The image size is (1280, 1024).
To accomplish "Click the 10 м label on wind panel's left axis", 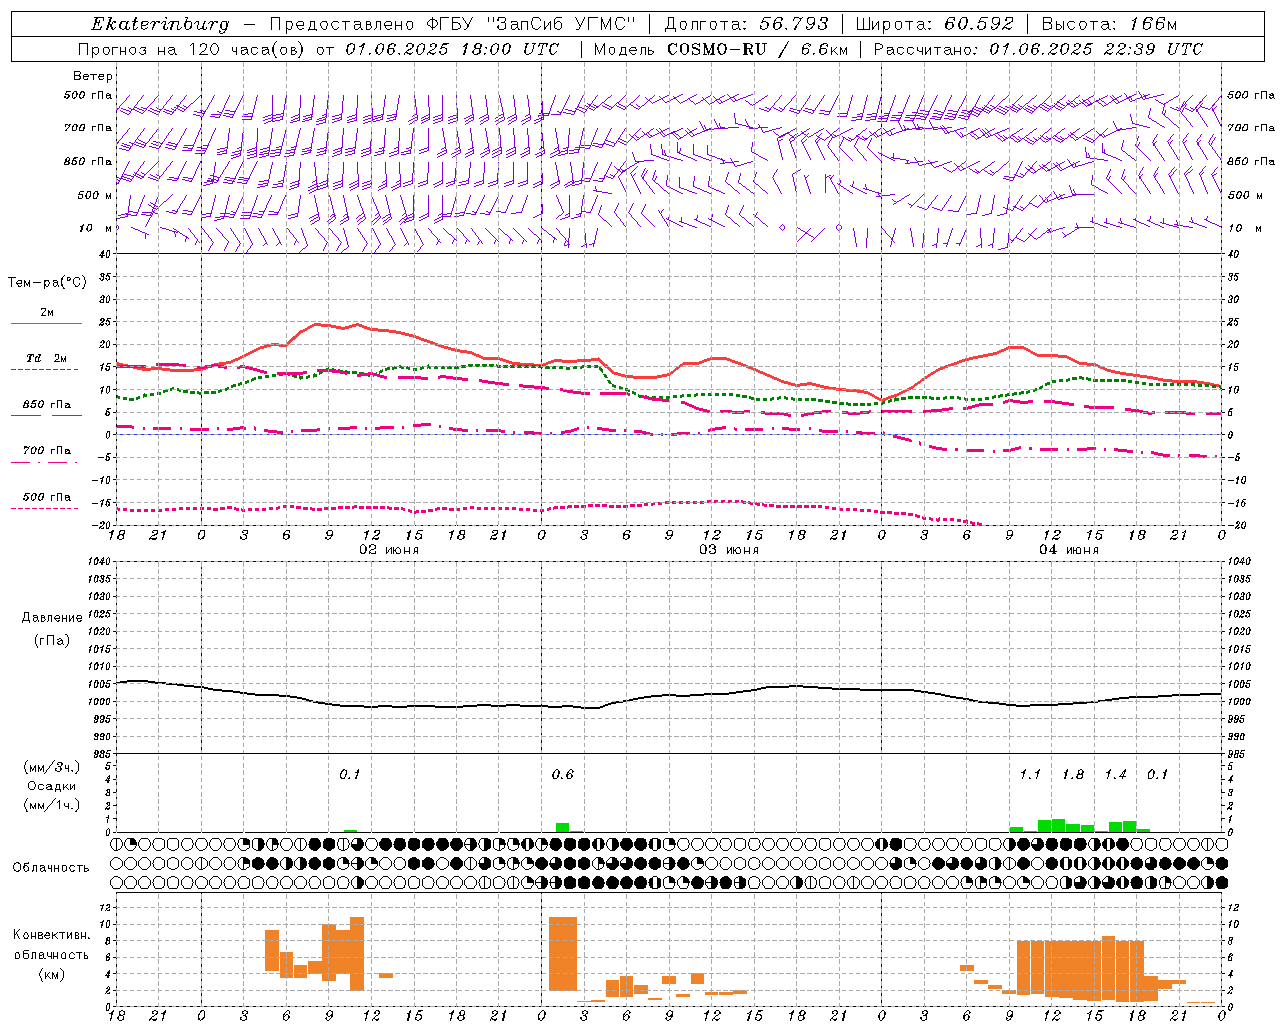I will tap(96, 228).
